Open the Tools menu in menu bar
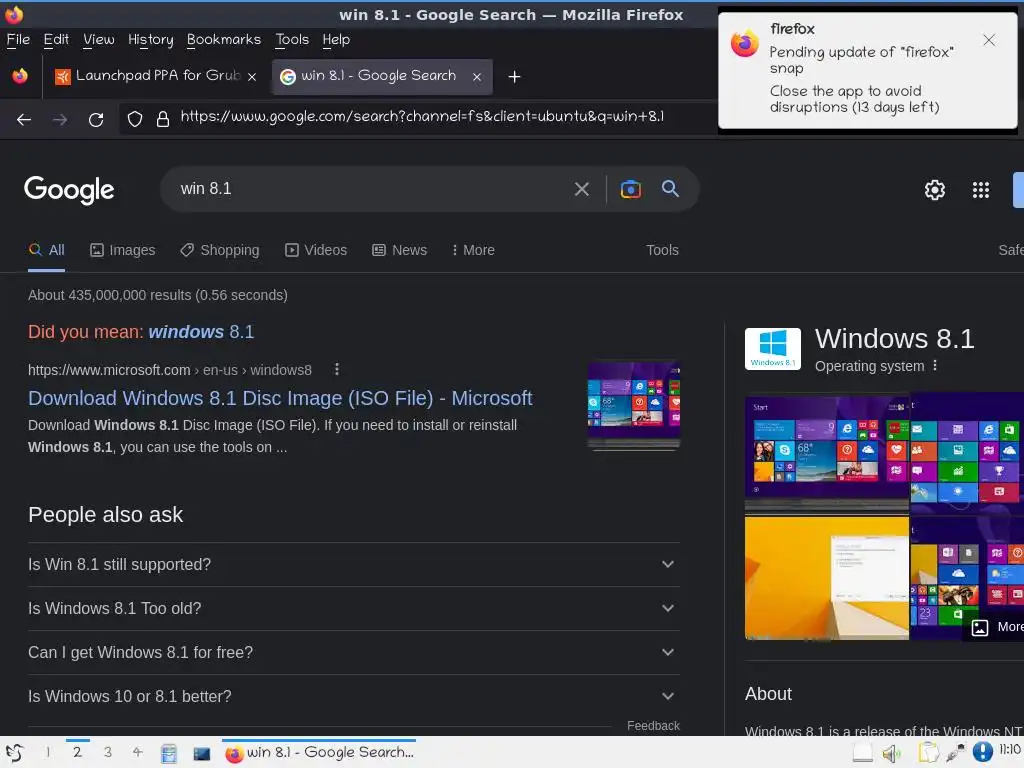The height and width of the screenshot is (768, 1024). pyautogui.click(x=292, y=40)
